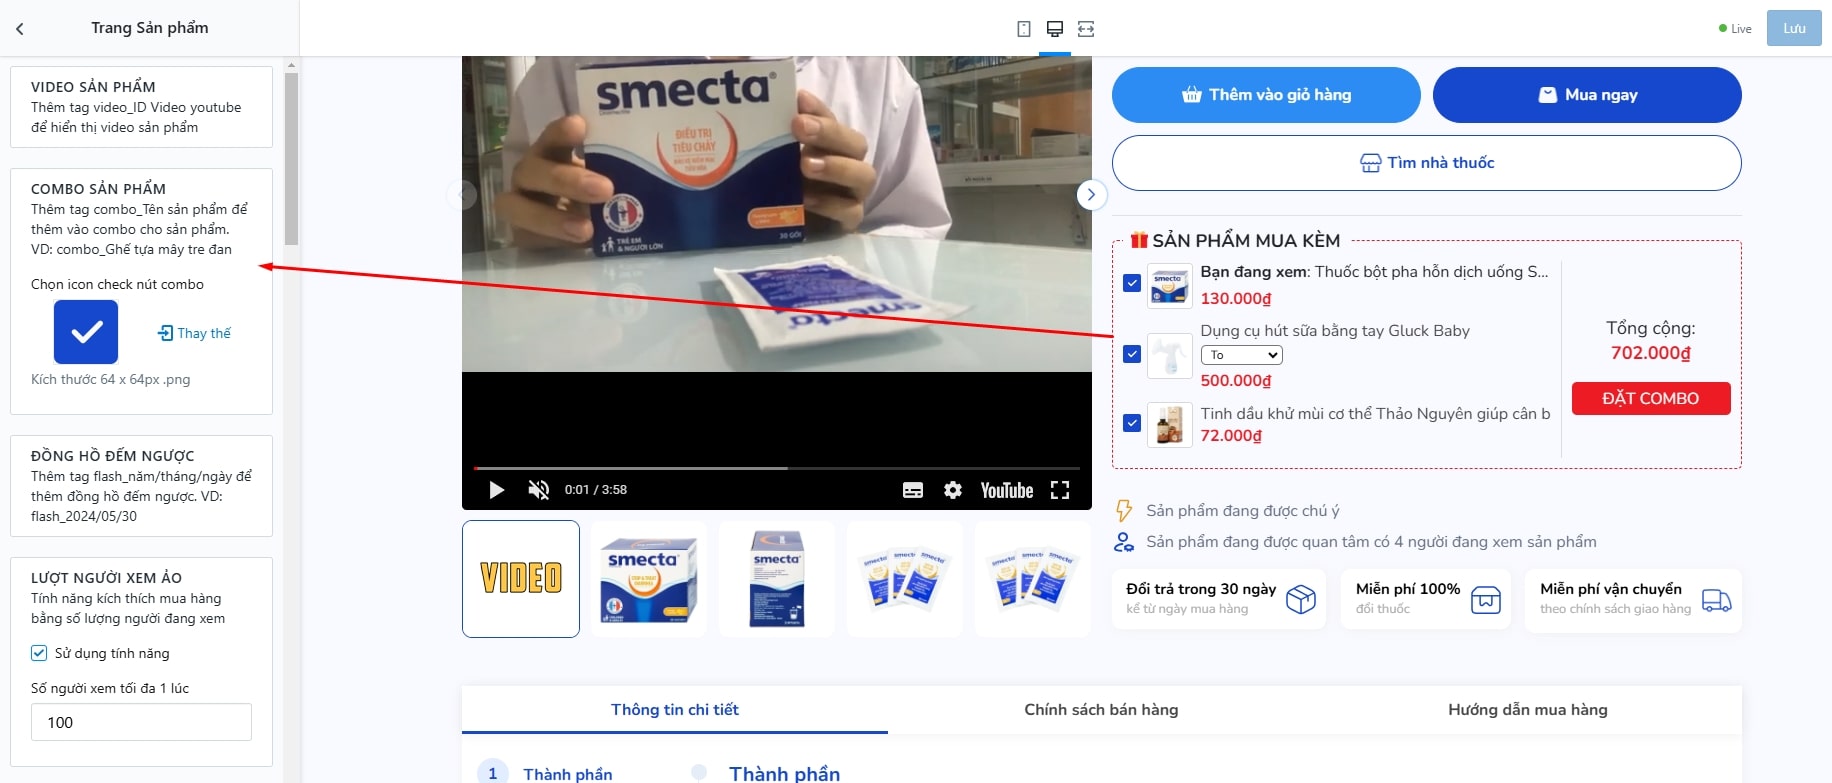1832x783 pixels.
Task: Click the Miễn phí 100% store icon
Action: click(x=1486, y=600)
